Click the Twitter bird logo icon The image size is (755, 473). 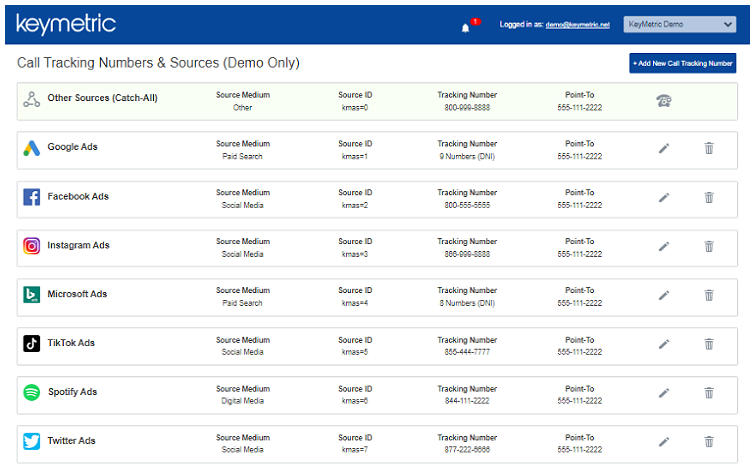coord(32,441)
